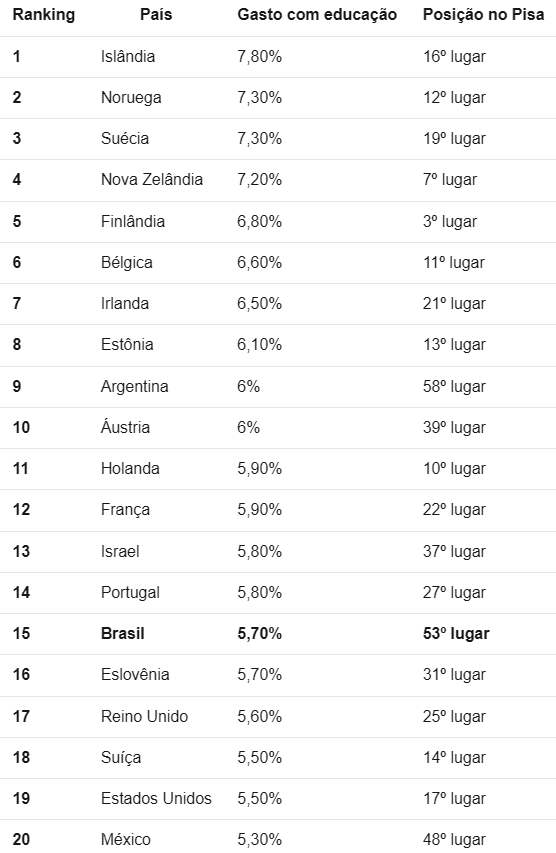The width and height of the screenshot is (556, 853).
Task: Click the Islândia country cell
Action: pos(128,56)
